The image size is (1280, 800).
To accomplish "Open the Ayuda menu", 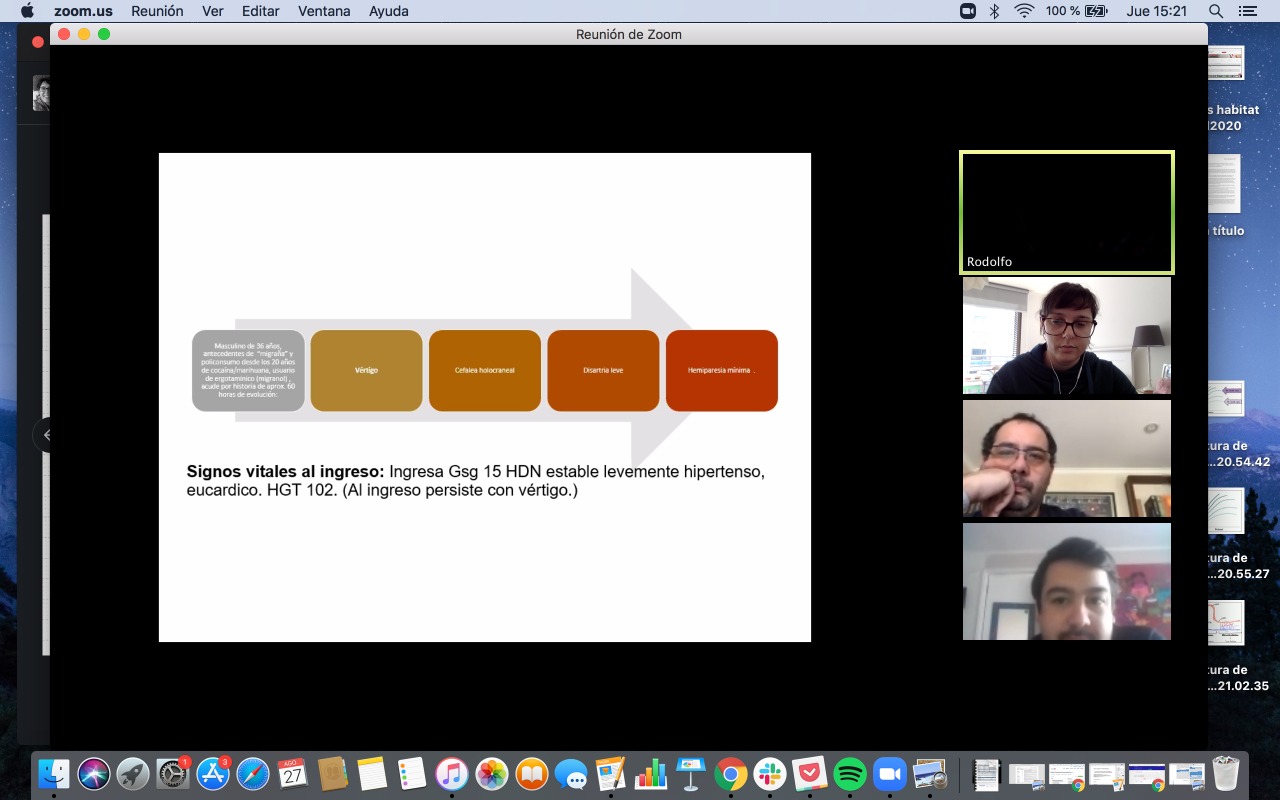I will (x=389, y=11).
